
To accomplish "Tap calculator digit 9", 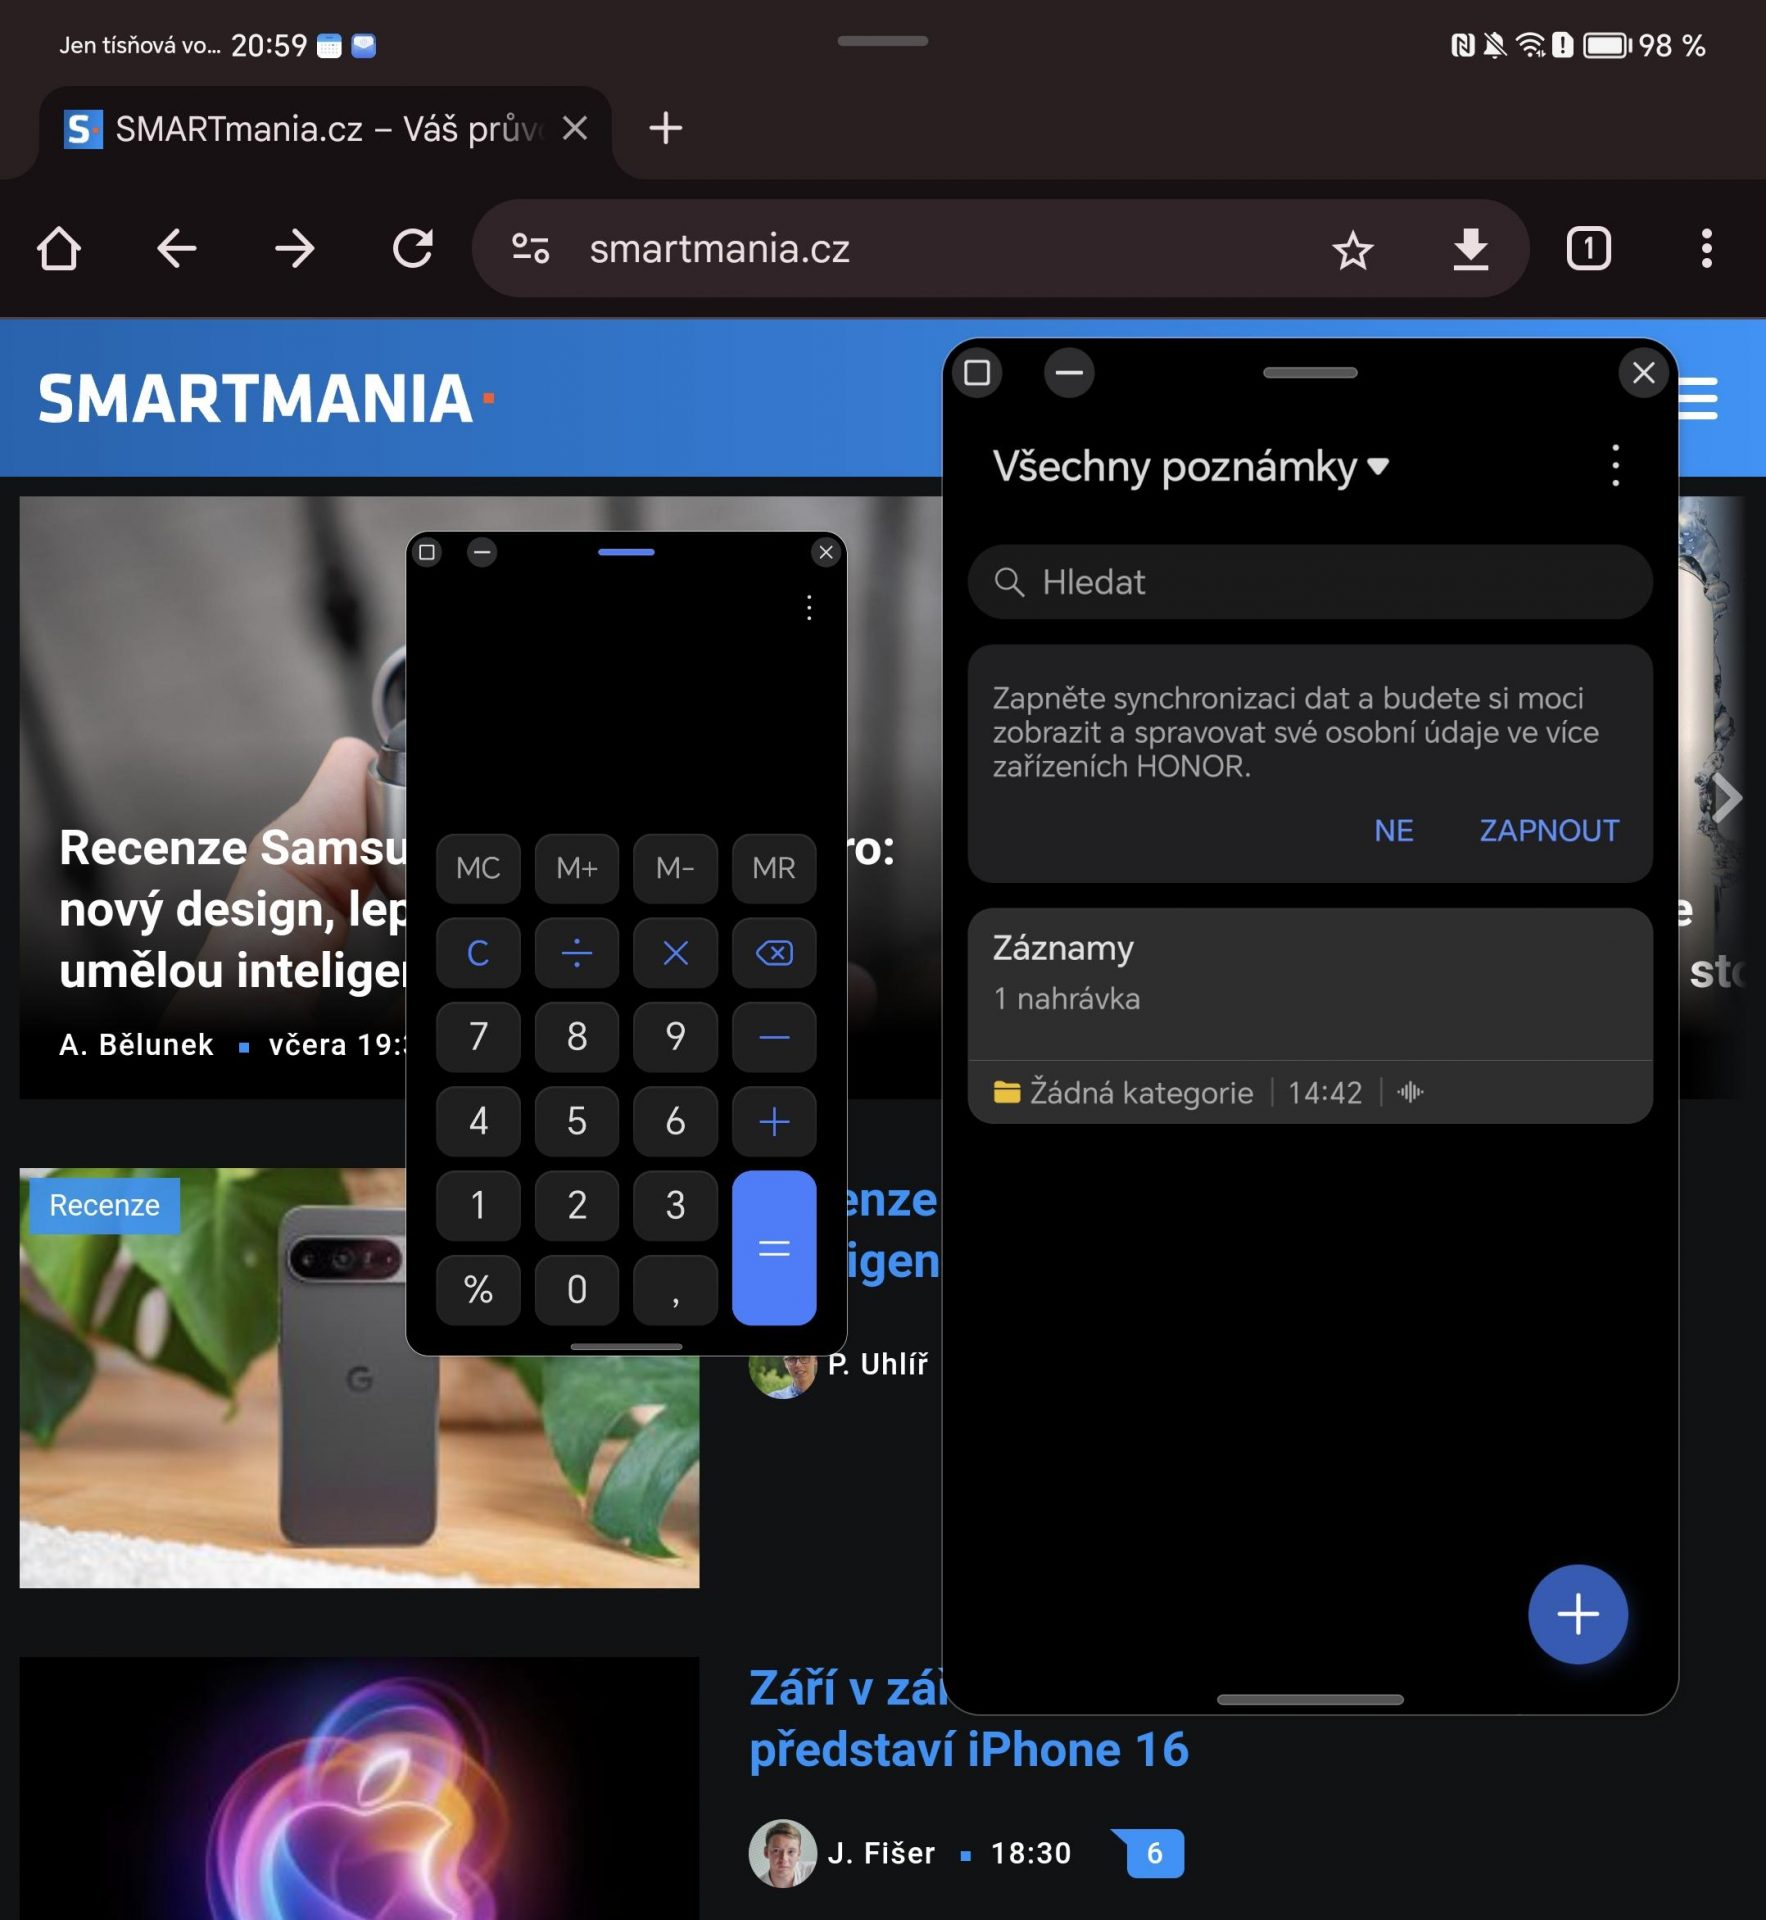I will (675, 1037).
